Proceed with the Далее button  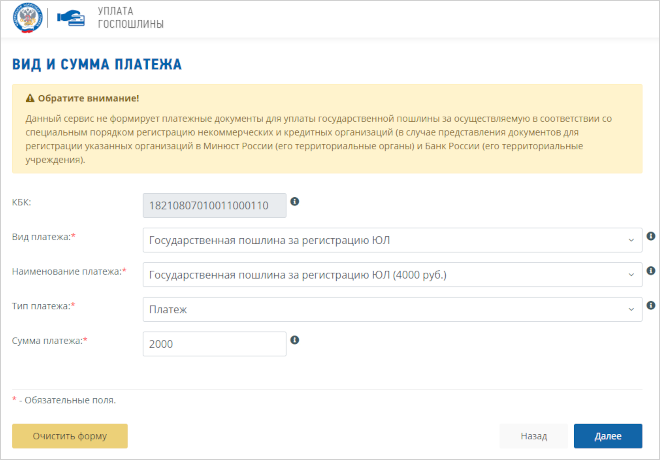(x=608, y=436)
